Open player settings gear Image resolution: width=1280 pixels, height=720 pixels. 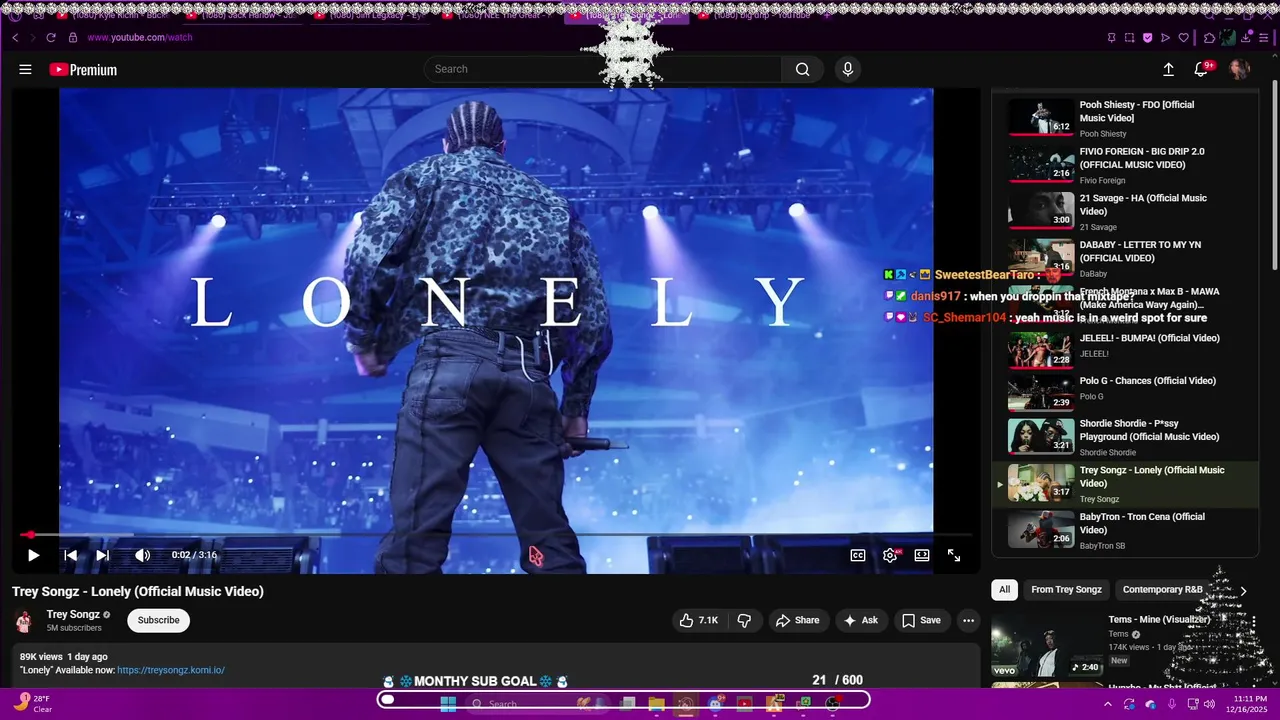point(890,555)
